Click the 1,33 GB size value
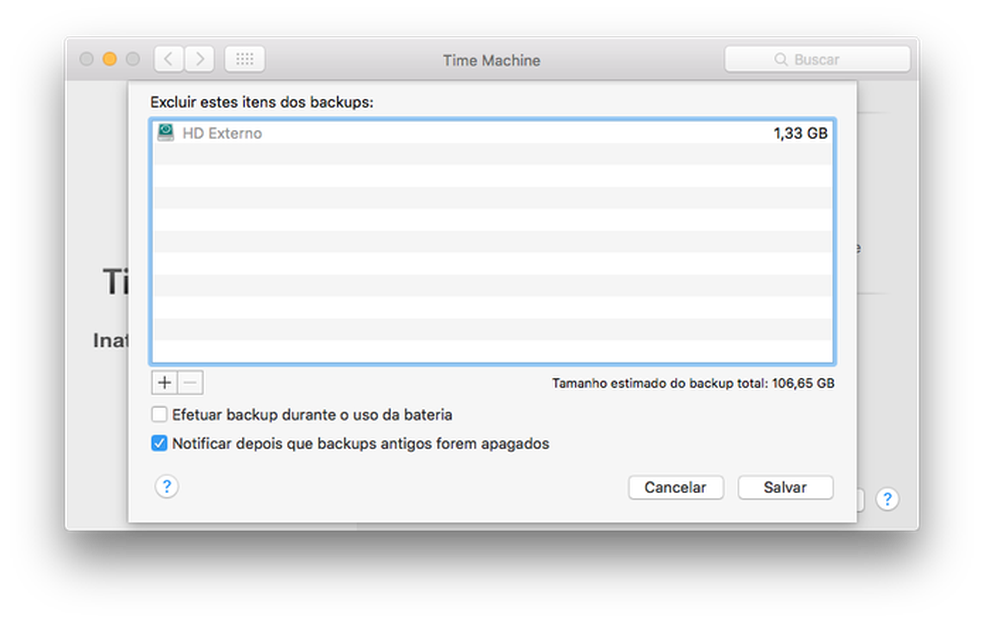The width and height of the screenshot is (984, 623). click(x=800, y=133)
